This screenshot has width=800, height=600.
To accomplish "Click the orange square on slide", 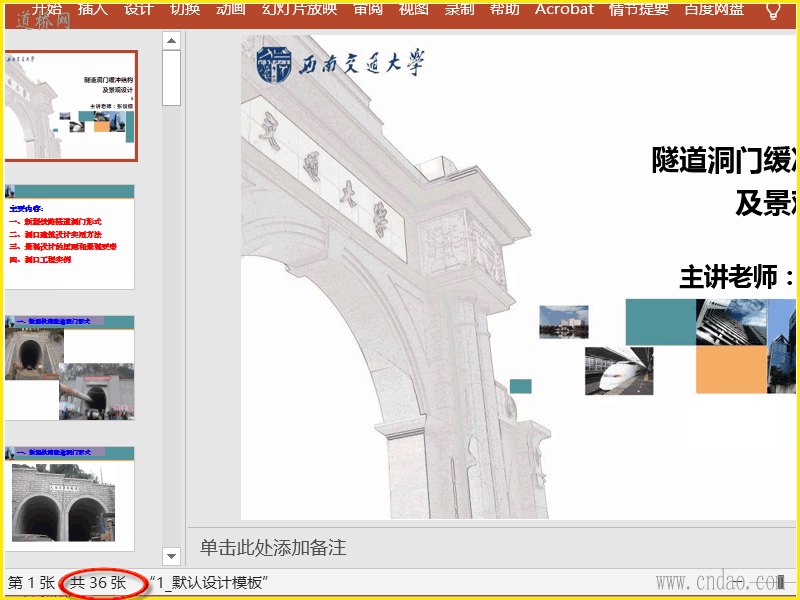I will [x=731, y=369].
